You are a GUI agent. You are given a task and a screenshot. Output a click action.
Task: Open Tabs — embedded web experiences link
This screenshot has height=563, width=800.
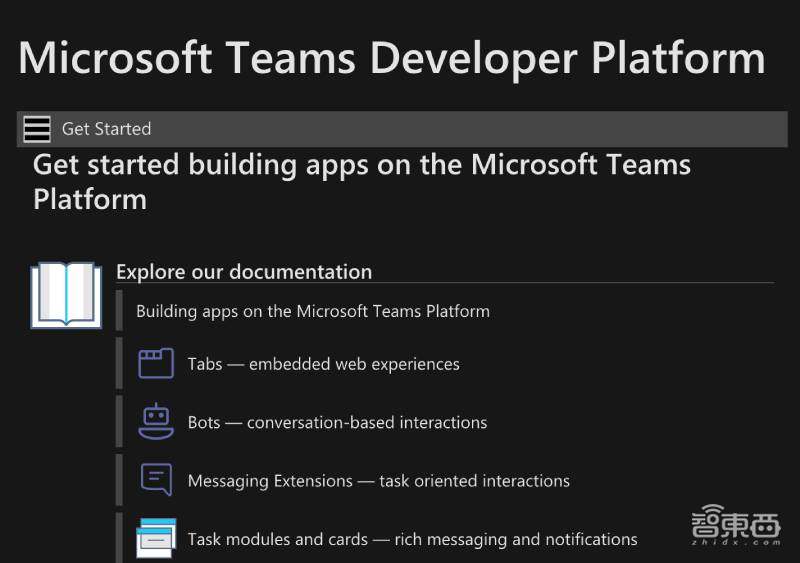[323, 364]
